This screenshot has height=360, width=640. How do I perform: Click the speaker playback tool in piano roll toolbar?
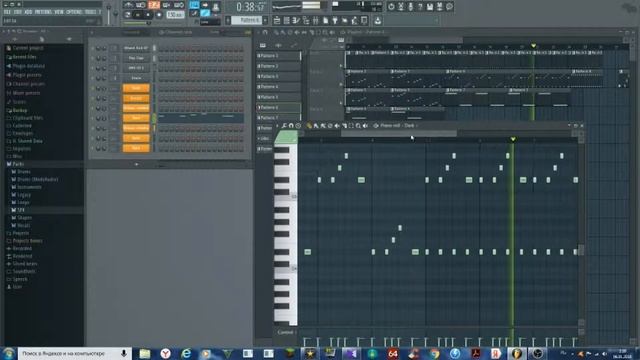365,126
